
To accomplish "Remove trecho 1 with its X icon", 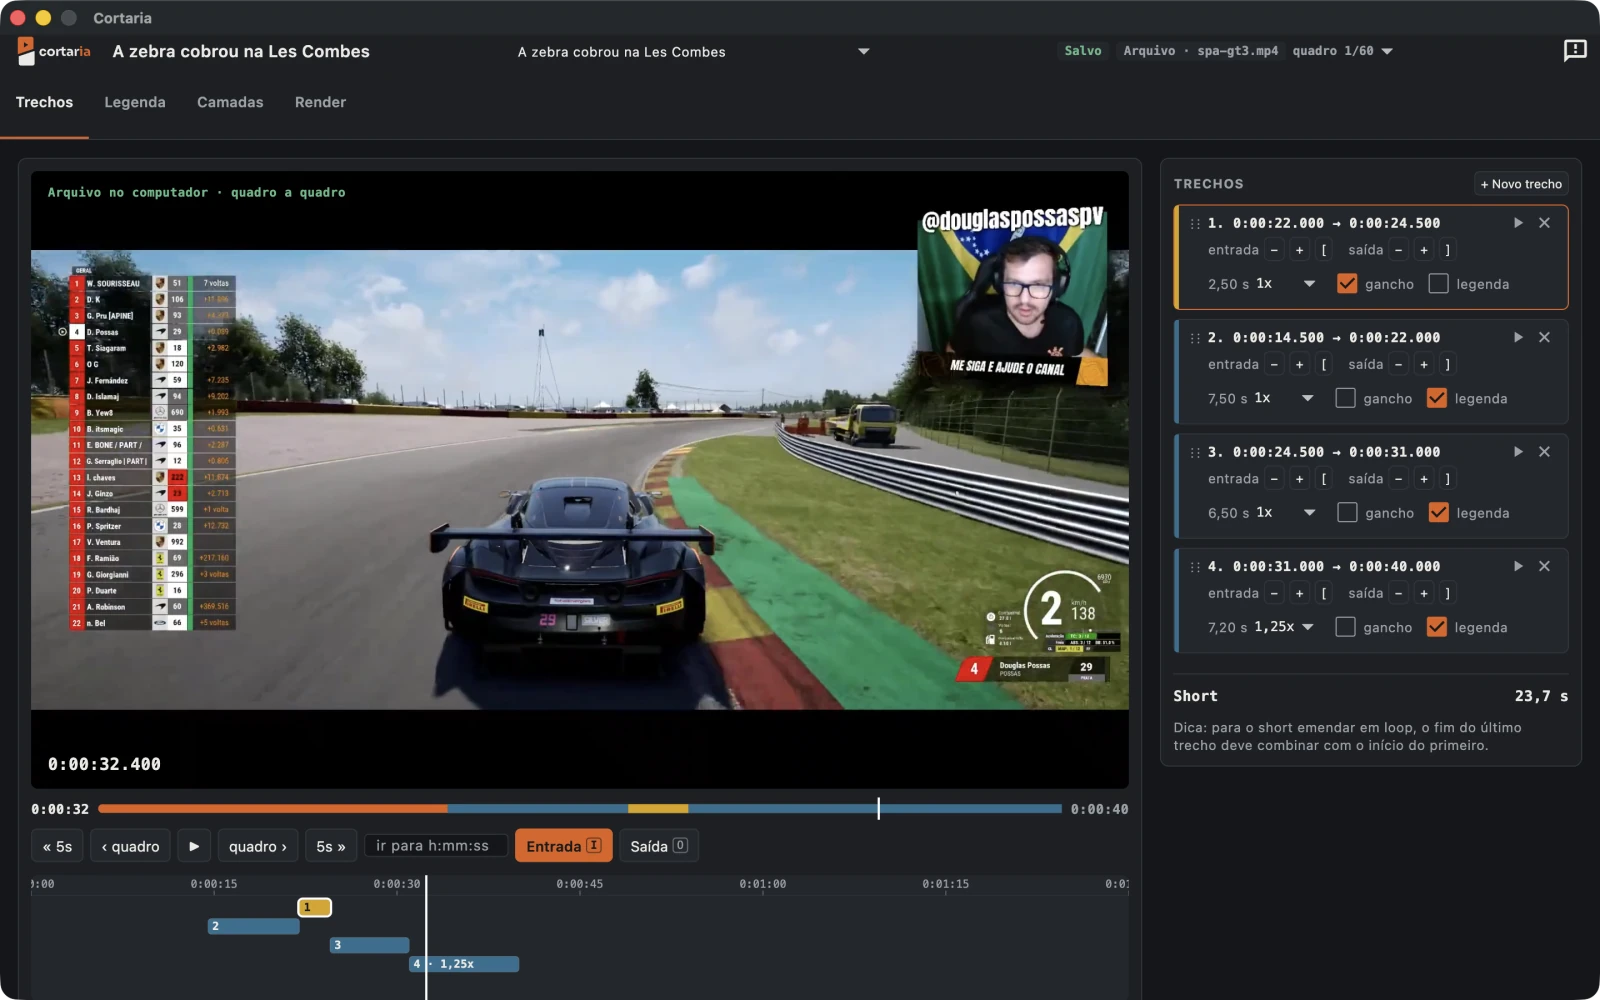I will point(1544,223).
